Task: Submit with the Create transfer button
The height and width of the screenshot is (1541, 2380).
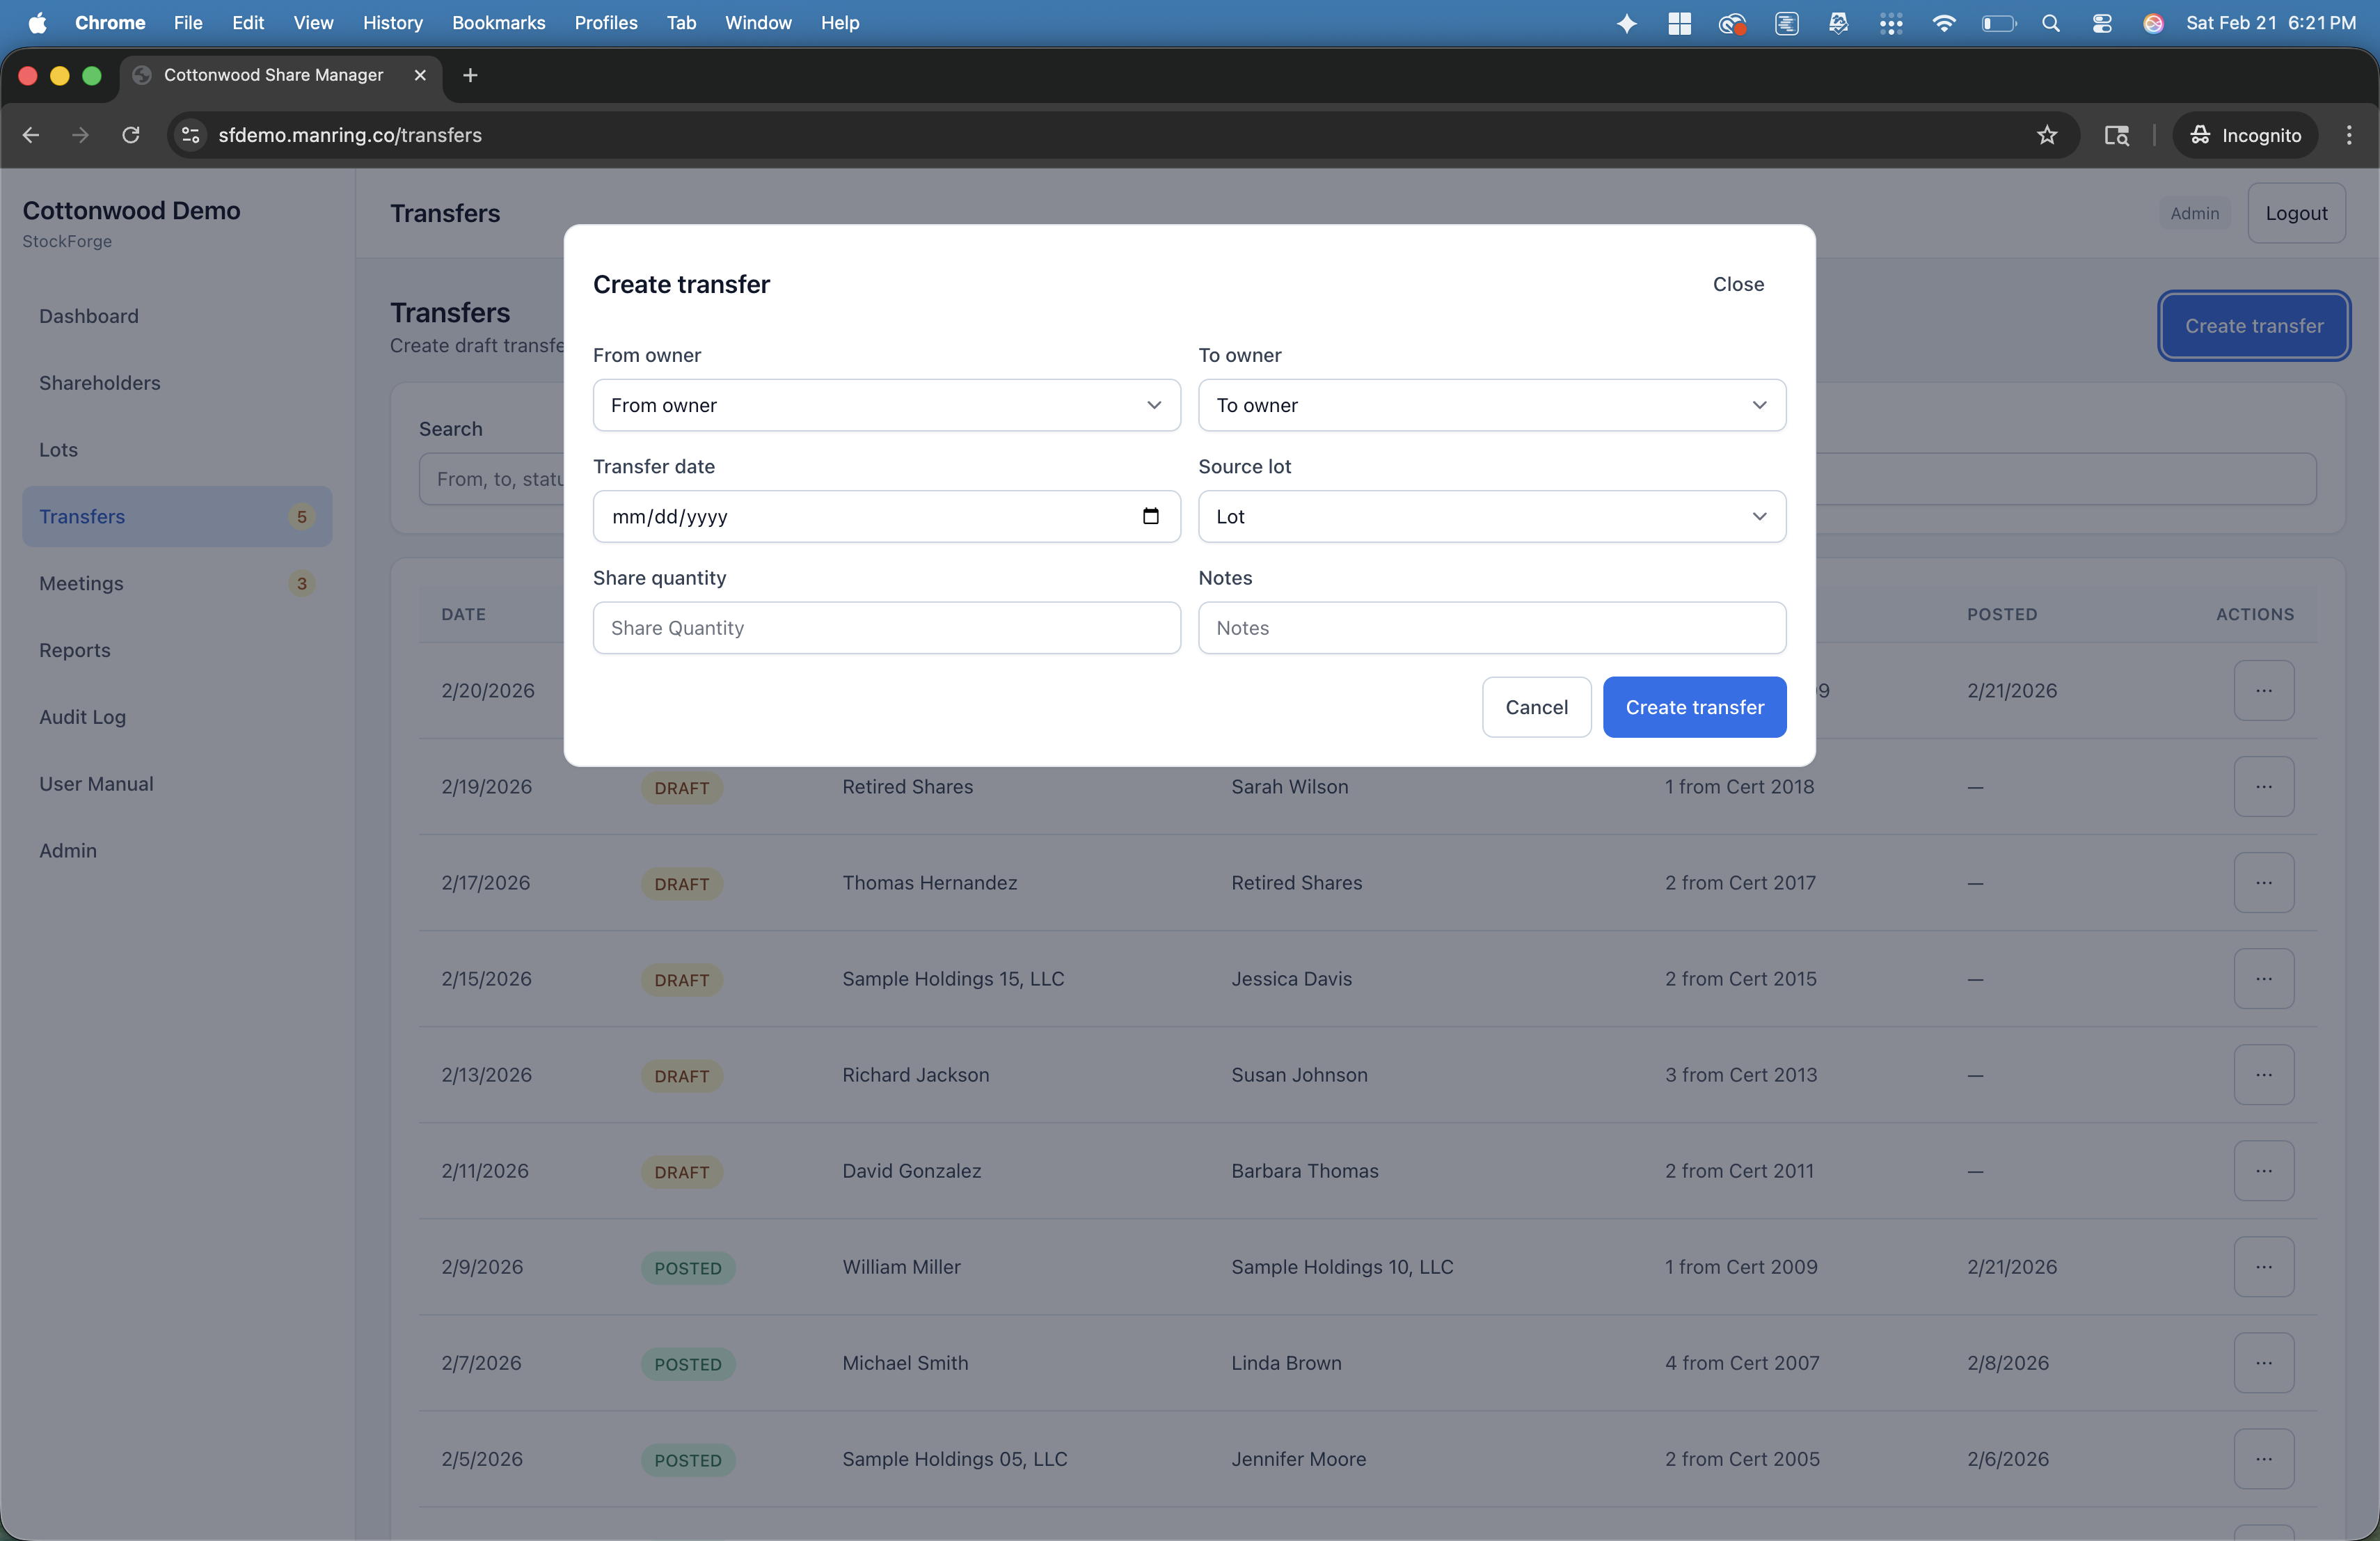Action: point(1694,707)
